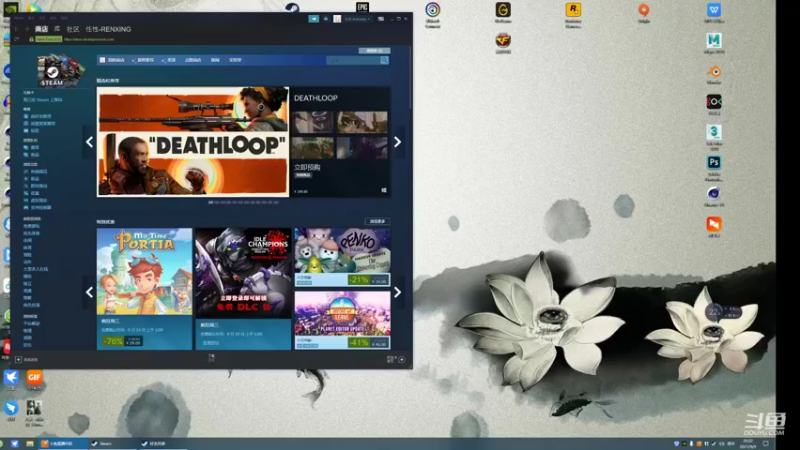Open 实验室 in store navigation
This screenshot has width=800, height=450.
pos(235,60)
